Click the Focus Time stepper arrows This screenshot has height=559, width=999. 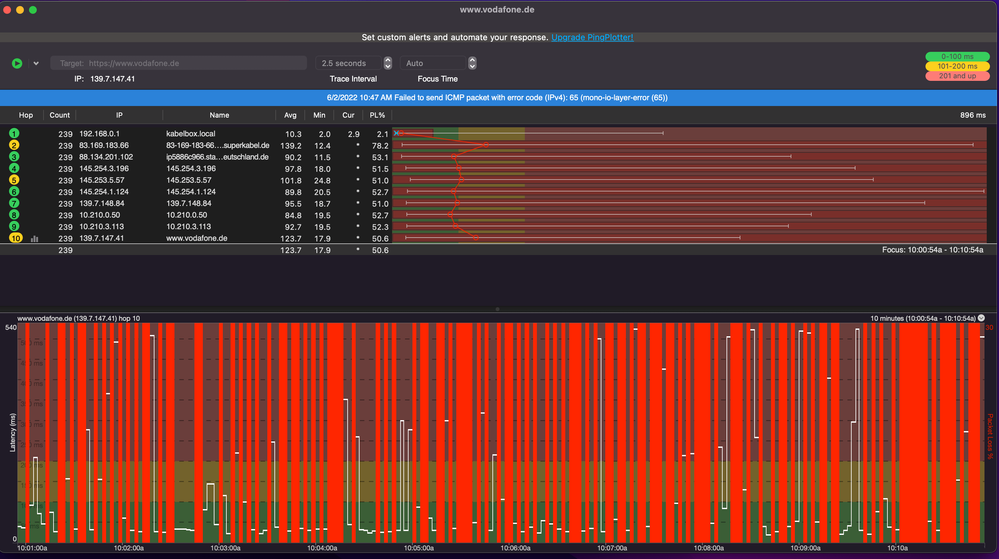click(472, 63)
